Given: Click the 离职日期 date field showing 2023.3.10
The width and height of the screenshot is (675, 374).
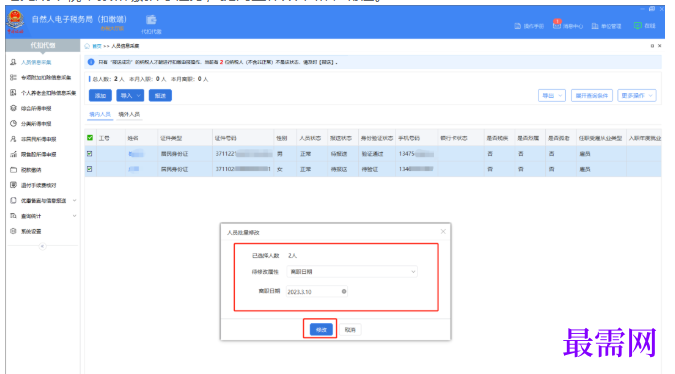Looking at the screenshot, I should (316, 291).
